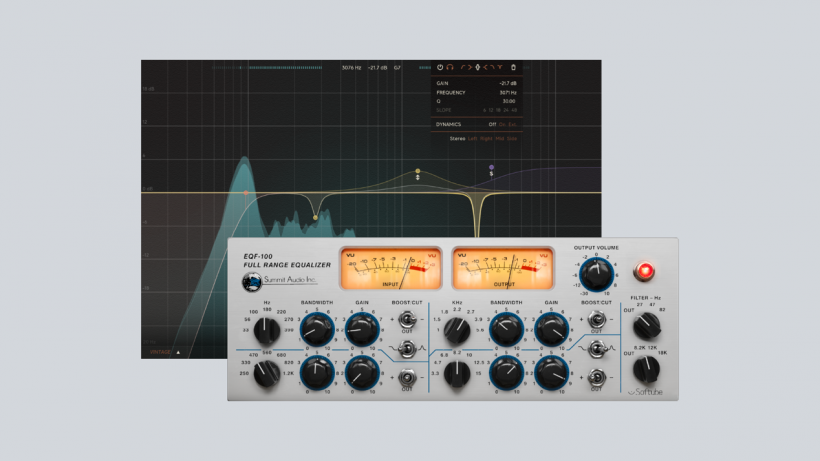Image resolution: width=820 pixels, height=461 pixels.
Task: Set Dynamics to Ext.
Action: [512, 124]
